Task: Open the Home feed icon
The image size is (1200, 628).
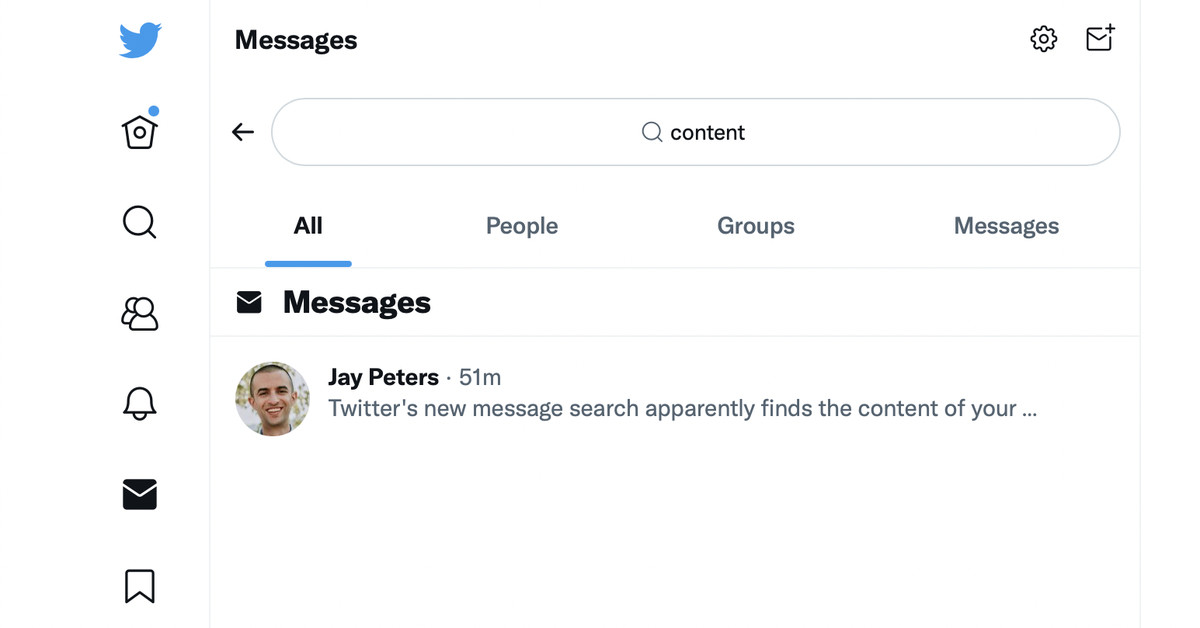Action: pyautogui.click(x=140, y=129)
